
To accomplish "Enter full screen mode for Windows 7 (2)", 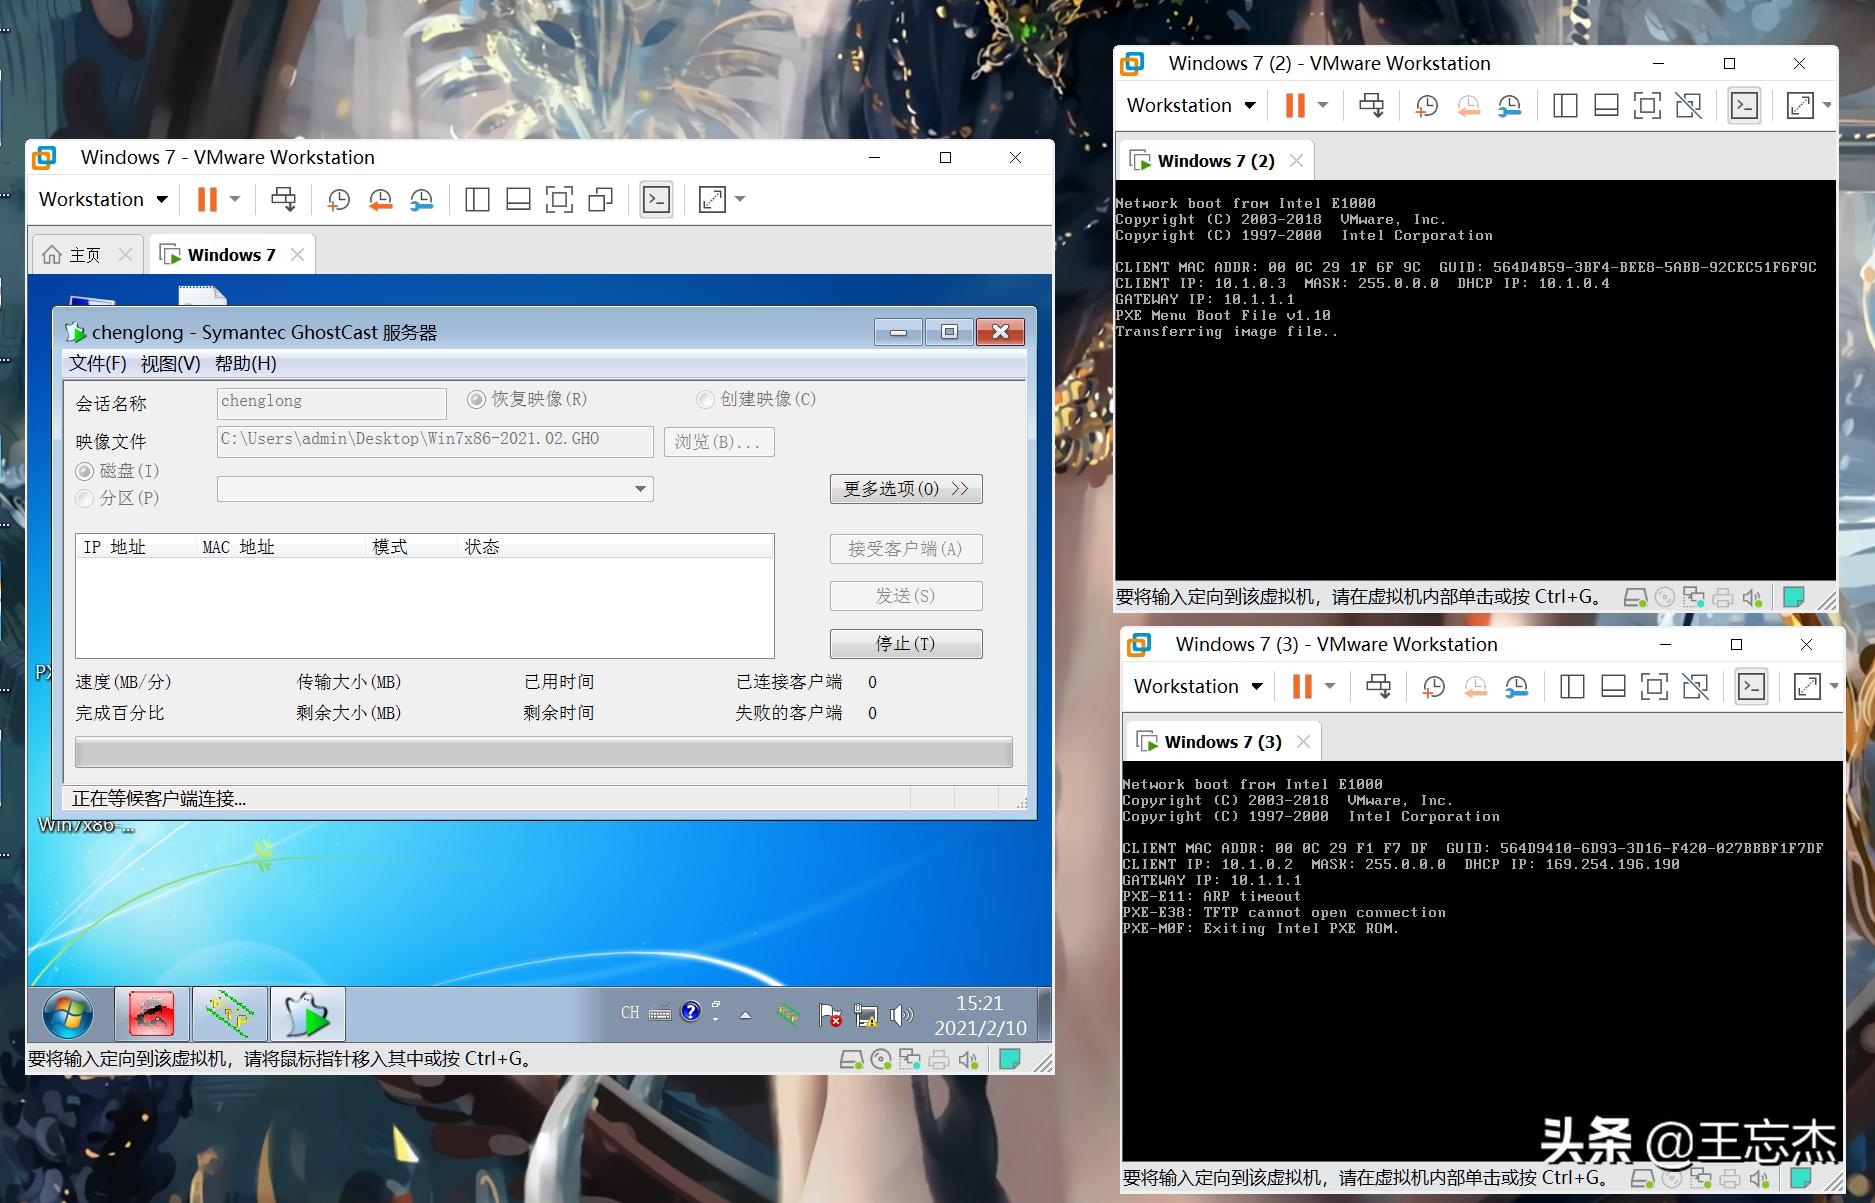I will coord(1802,105).
